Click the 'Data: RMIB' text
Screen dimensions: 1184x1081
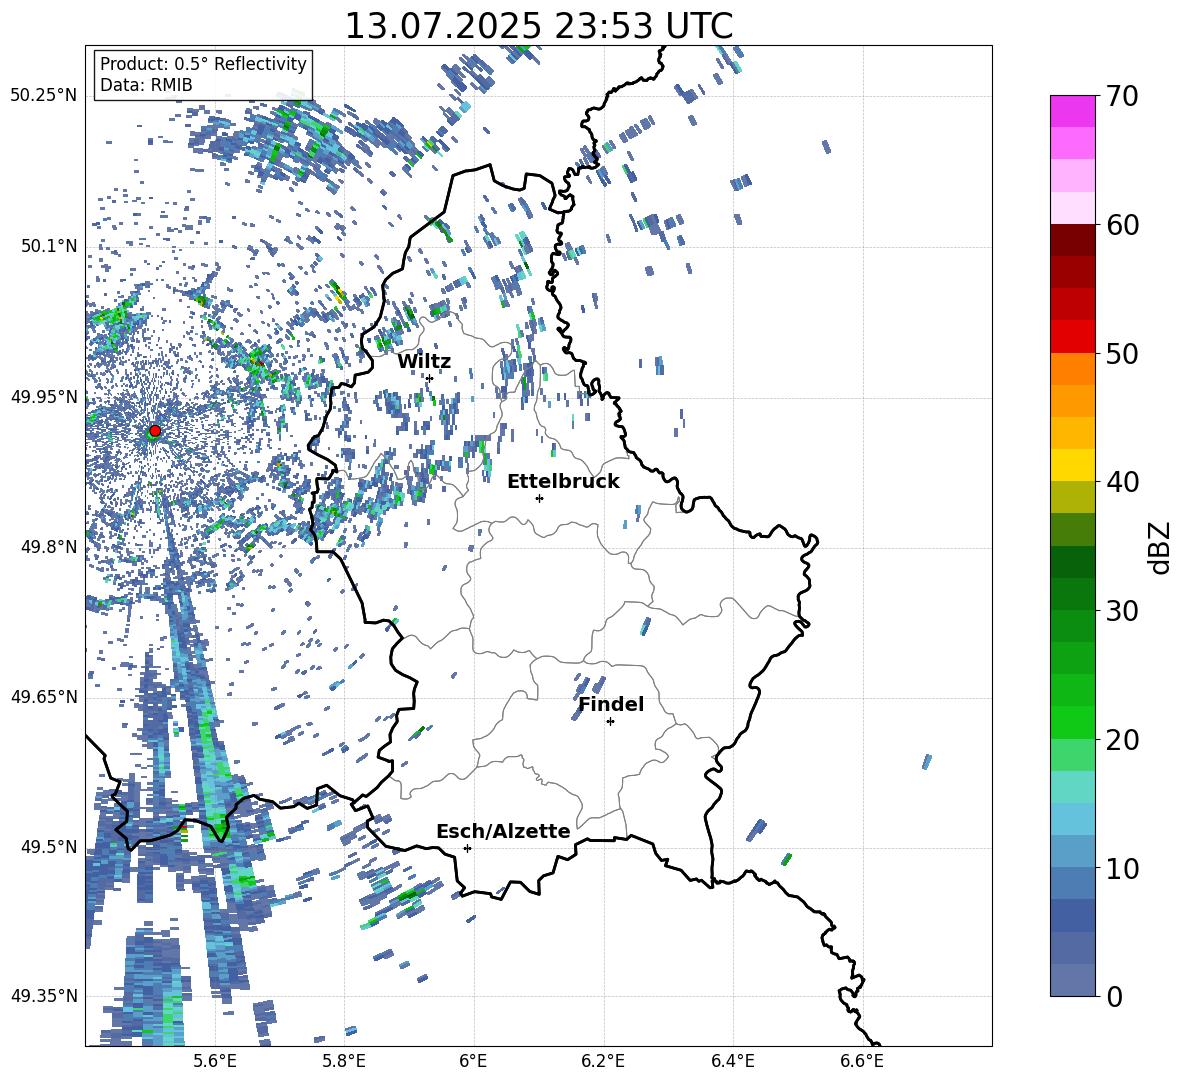pos(146,85)
